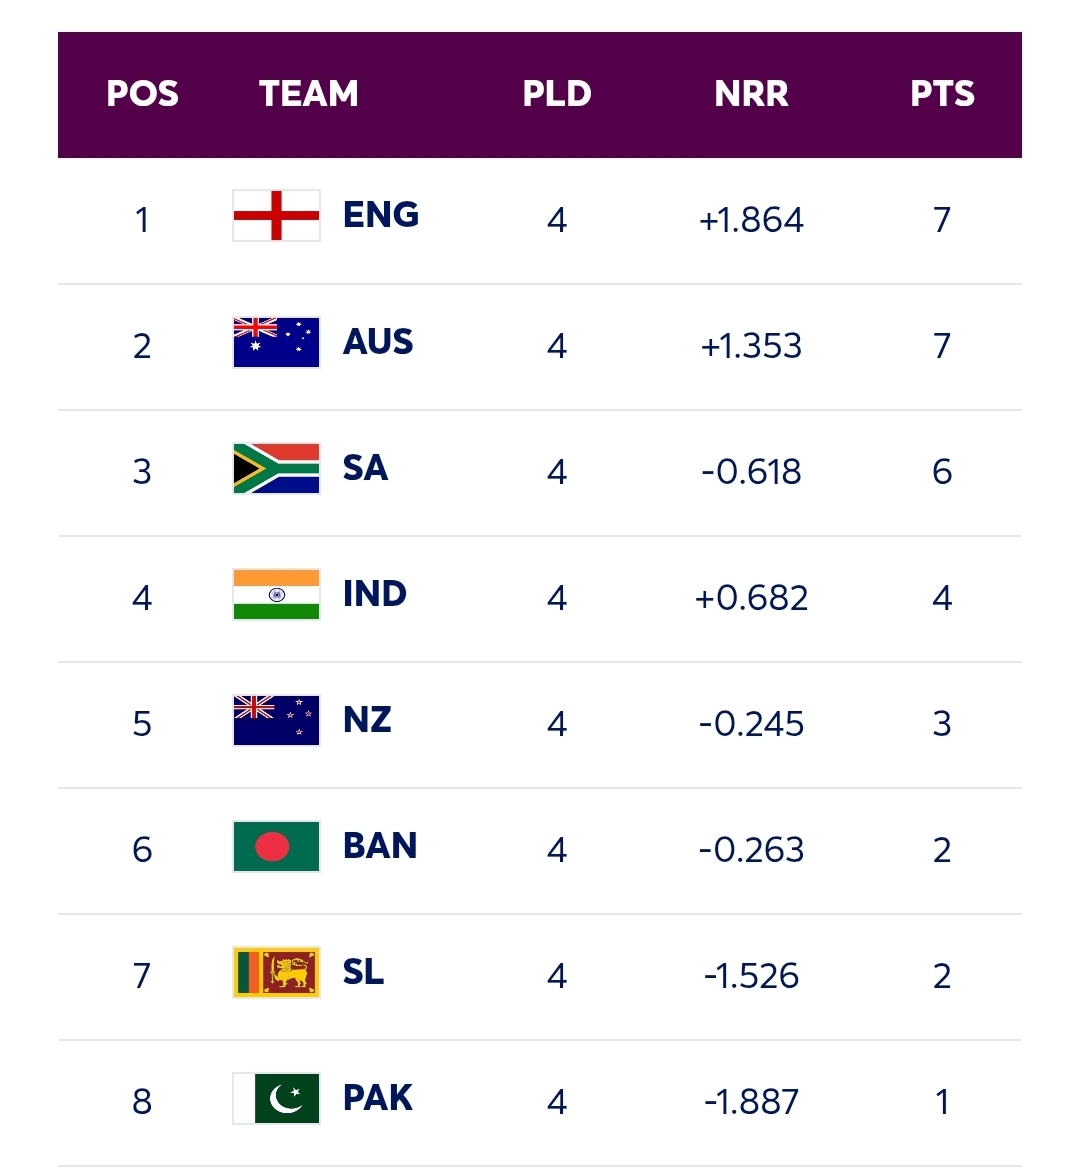Tap the PLD column header
The image size is (1080, 1176).
tap(557, 94)
